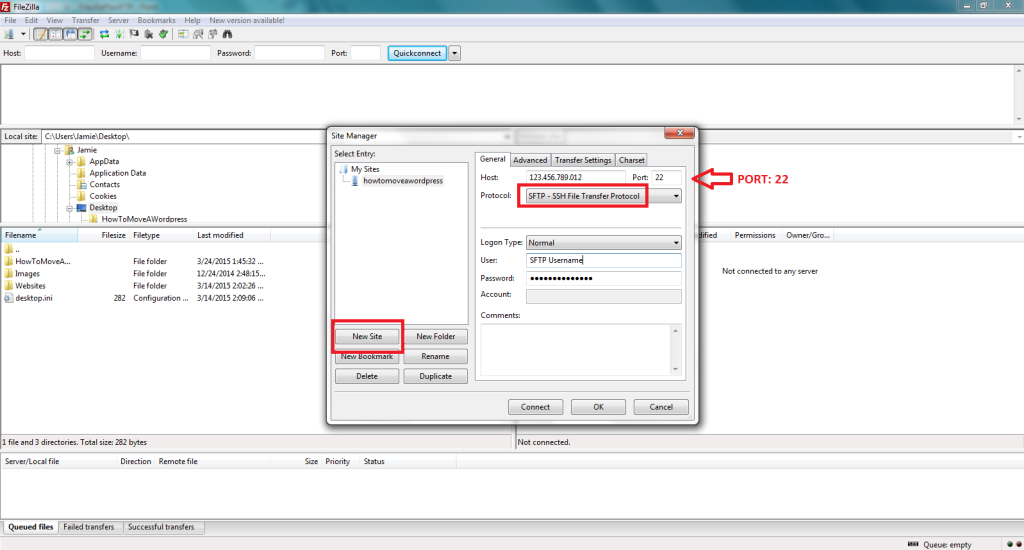
Task: Toggle the local directory tree view
Action: 56,34
